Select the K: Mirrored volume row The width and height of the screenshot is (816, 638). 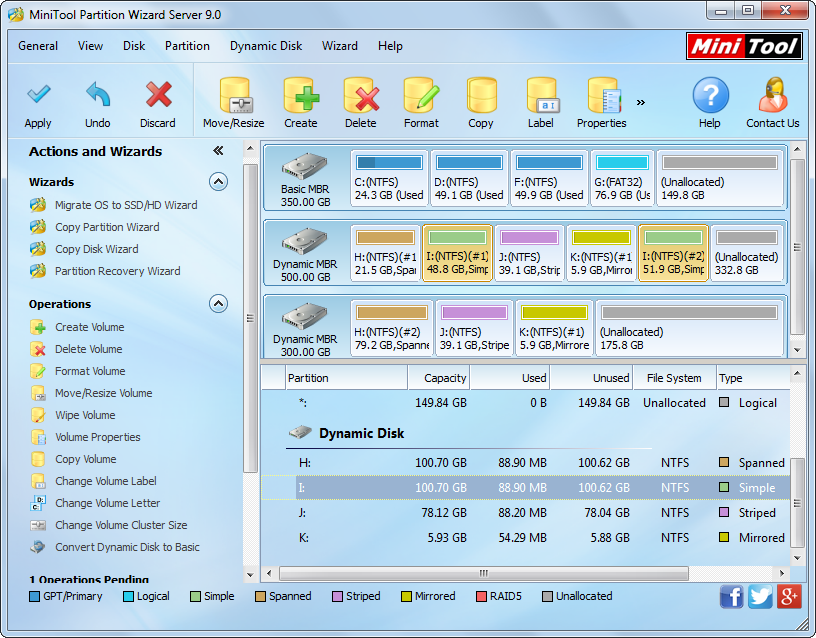point(526,538)
